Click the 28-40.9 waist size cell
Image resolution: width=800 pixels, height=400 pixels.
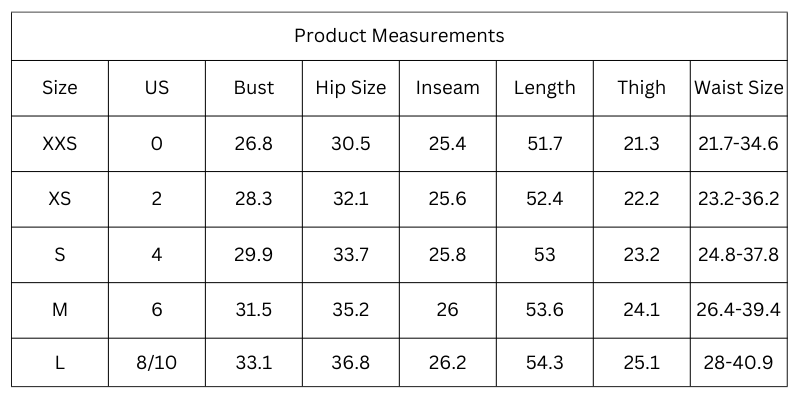pos(739,363)
